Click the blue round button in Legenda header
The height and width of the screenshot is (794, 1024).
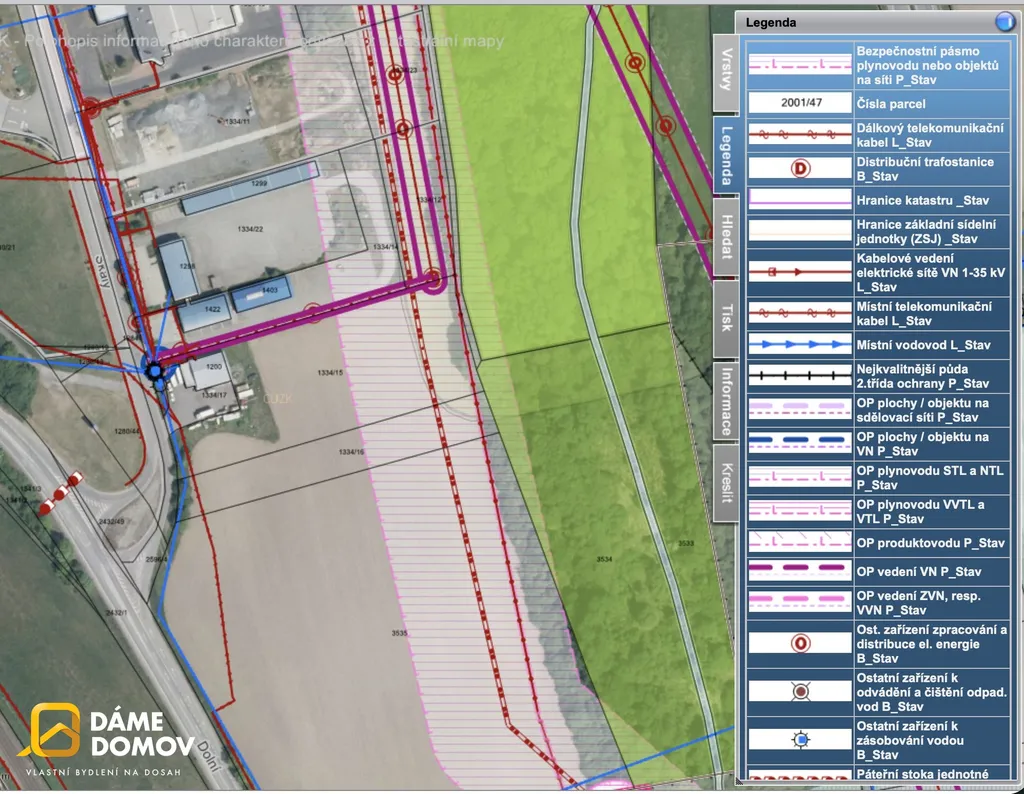tap(1004, 23)
